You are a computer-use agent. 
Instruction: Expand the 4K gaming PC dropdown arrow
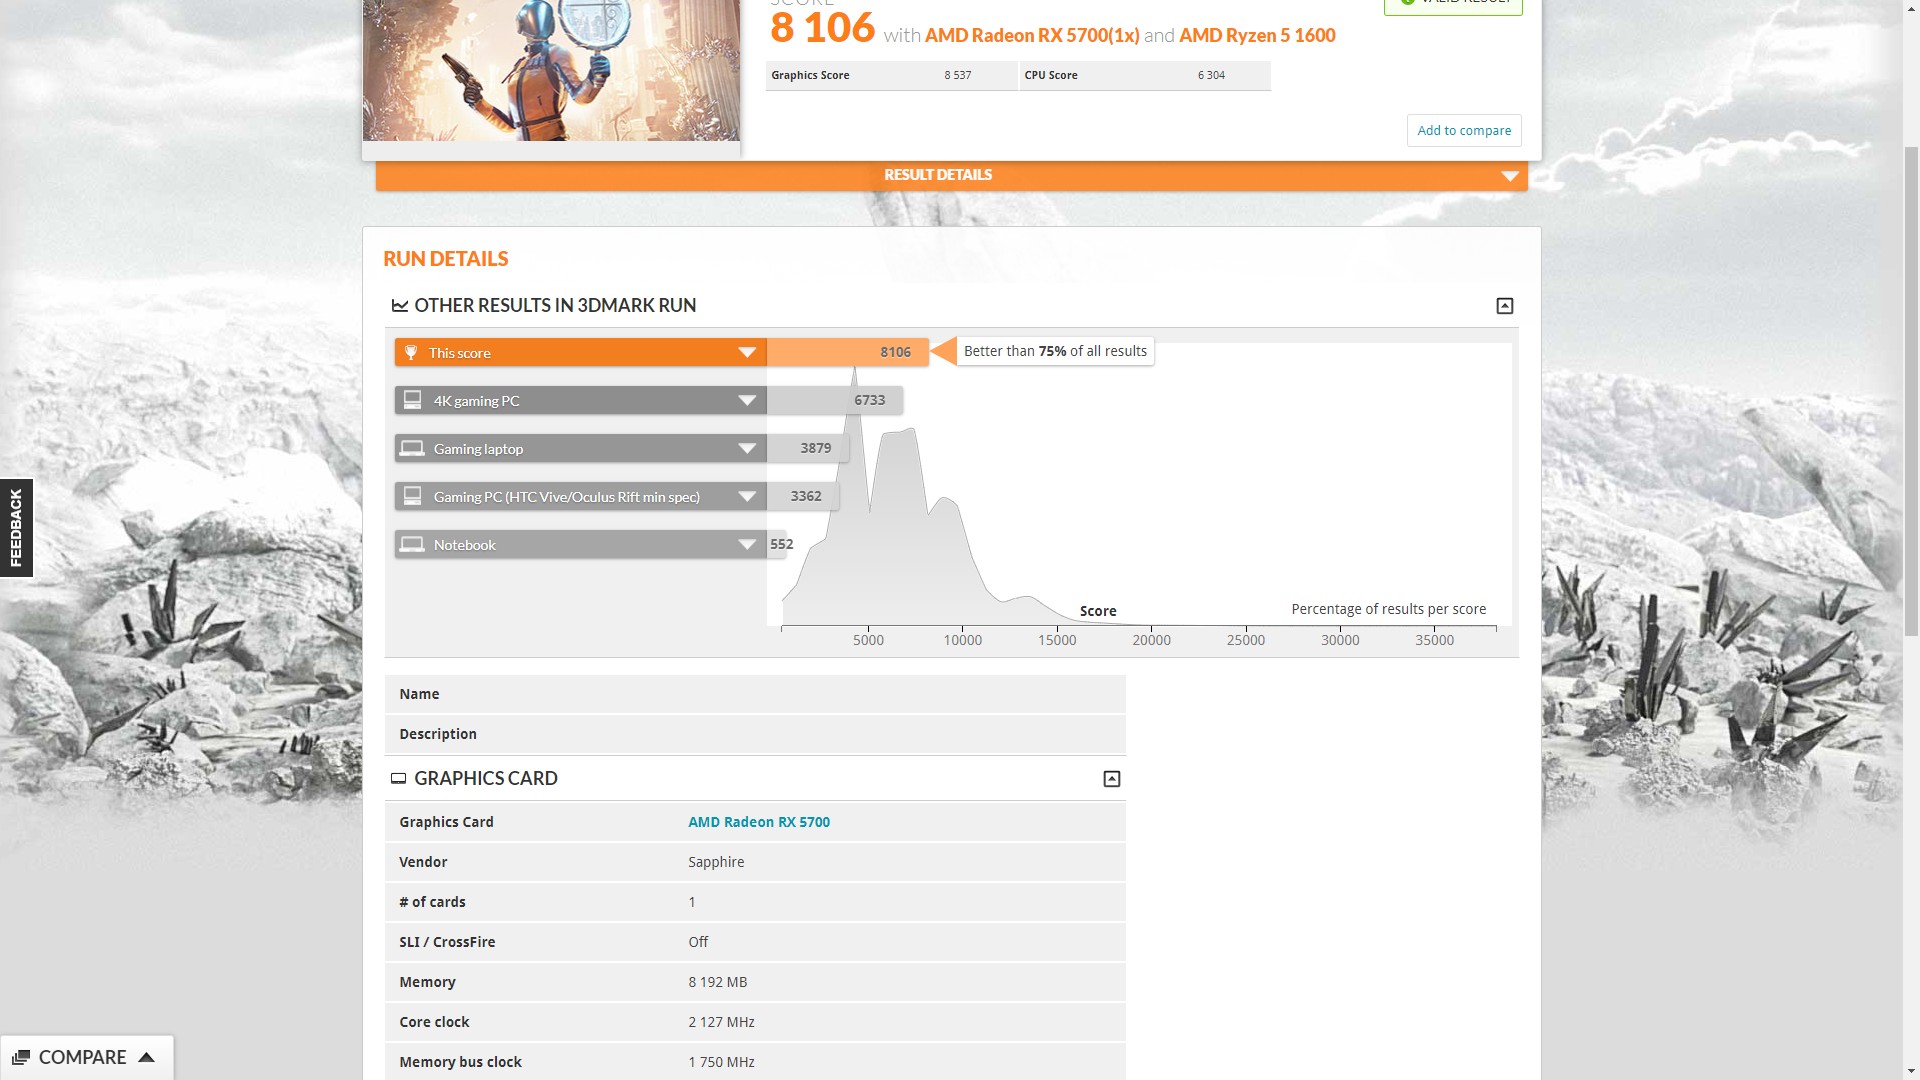coord(746,401)
